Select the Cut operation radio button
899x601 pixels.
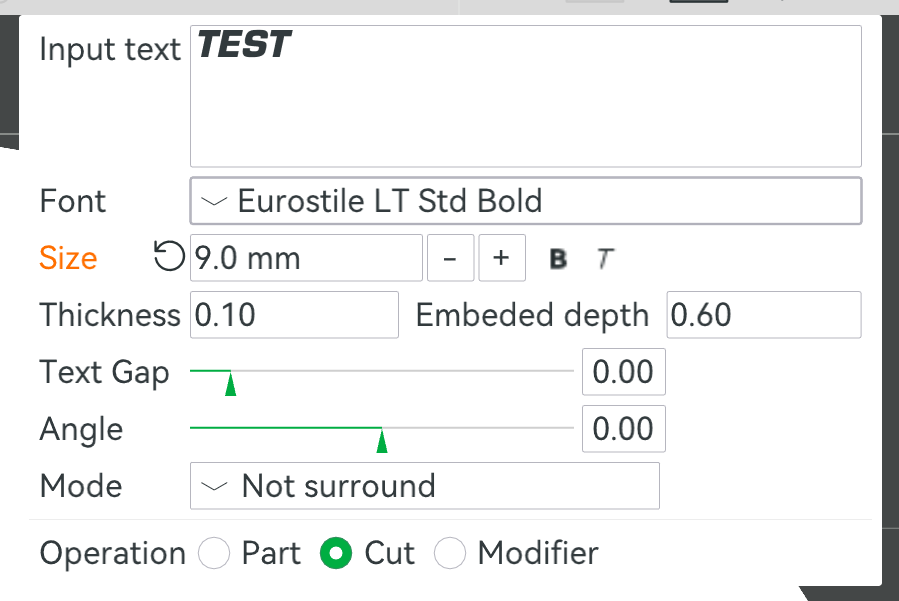336,553
